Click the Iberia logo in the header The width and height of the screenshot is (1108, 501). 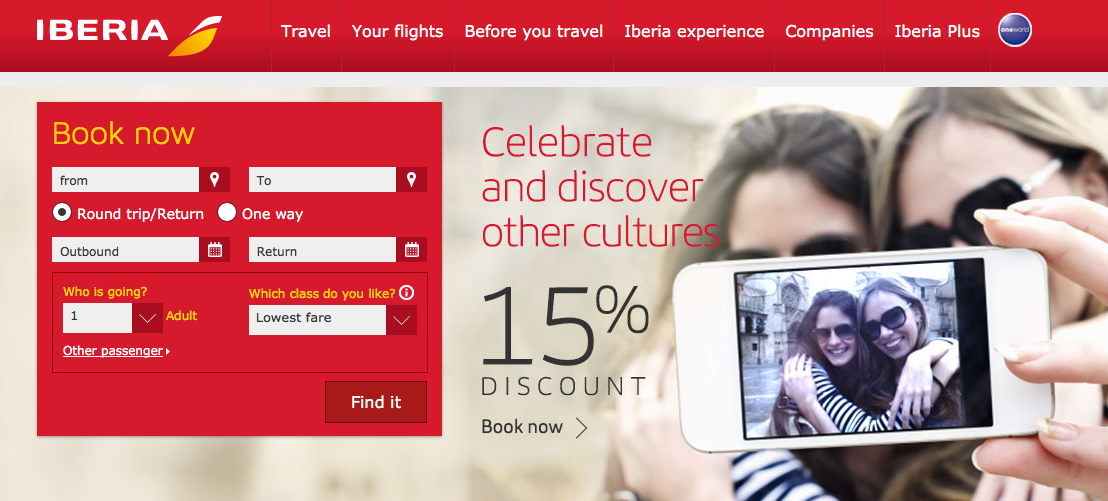tap(129, 35)
